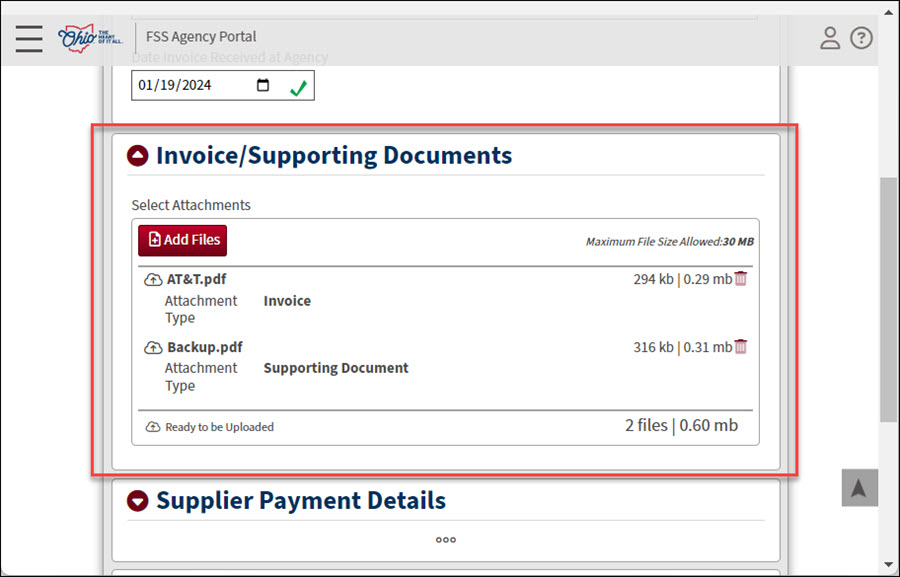The height and width of the screenshot is (577, 900).
Task: Click the Select Attachments label
Action: (x=191, y=205)
